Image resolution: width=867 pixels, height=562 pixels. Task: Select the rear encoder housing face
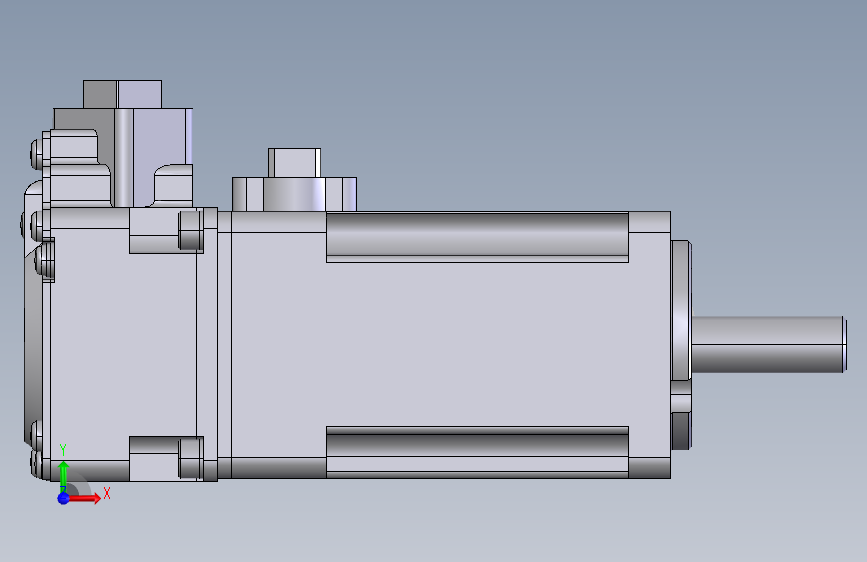(123, 344)
